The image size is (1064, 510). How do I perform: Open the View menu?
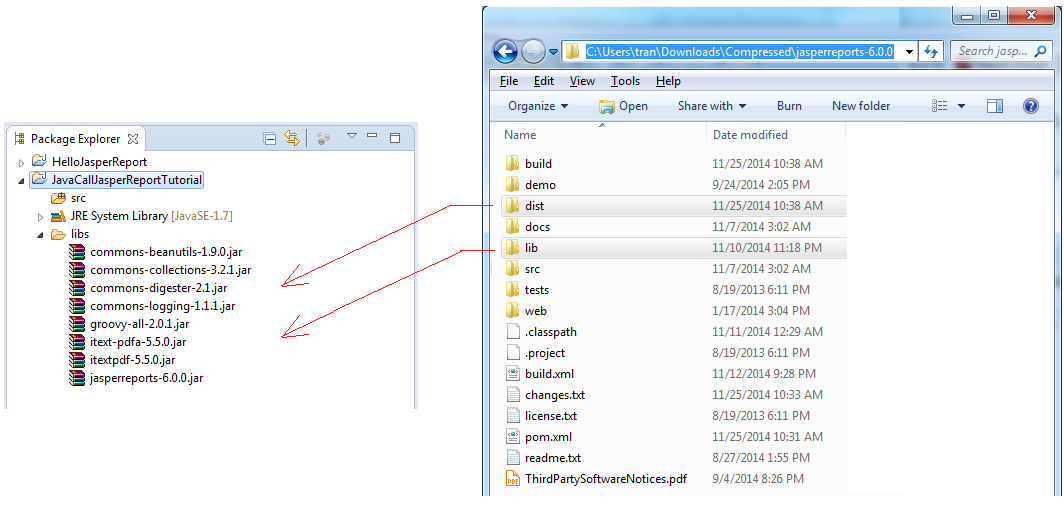(582, 81)
